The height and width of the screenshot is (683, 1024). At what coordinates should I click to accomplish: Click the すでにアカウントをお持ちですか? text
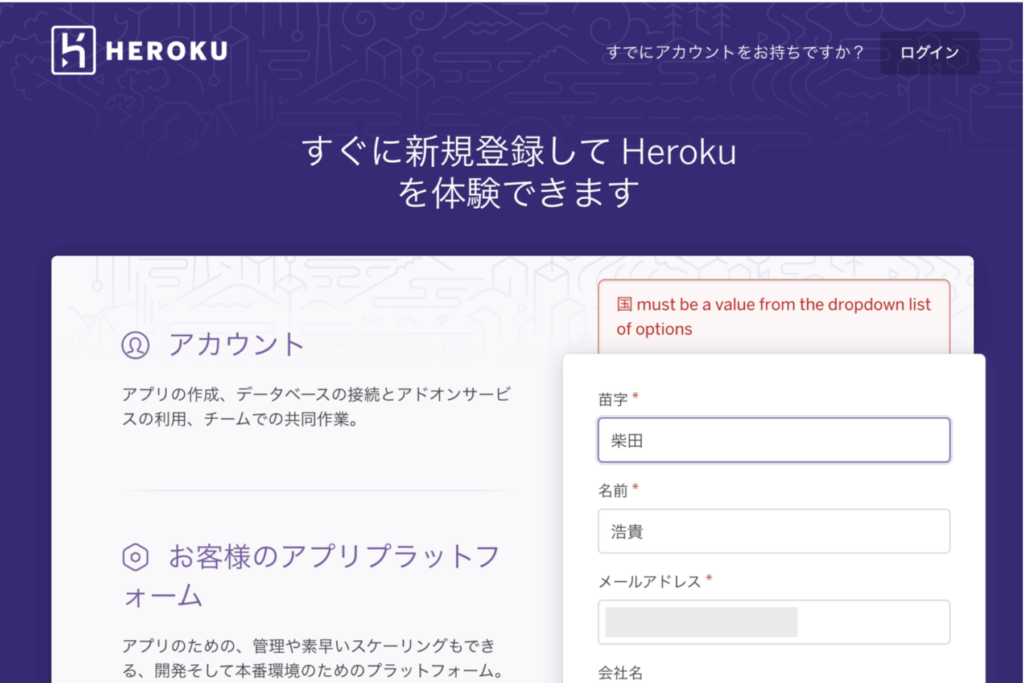point(735,52)
